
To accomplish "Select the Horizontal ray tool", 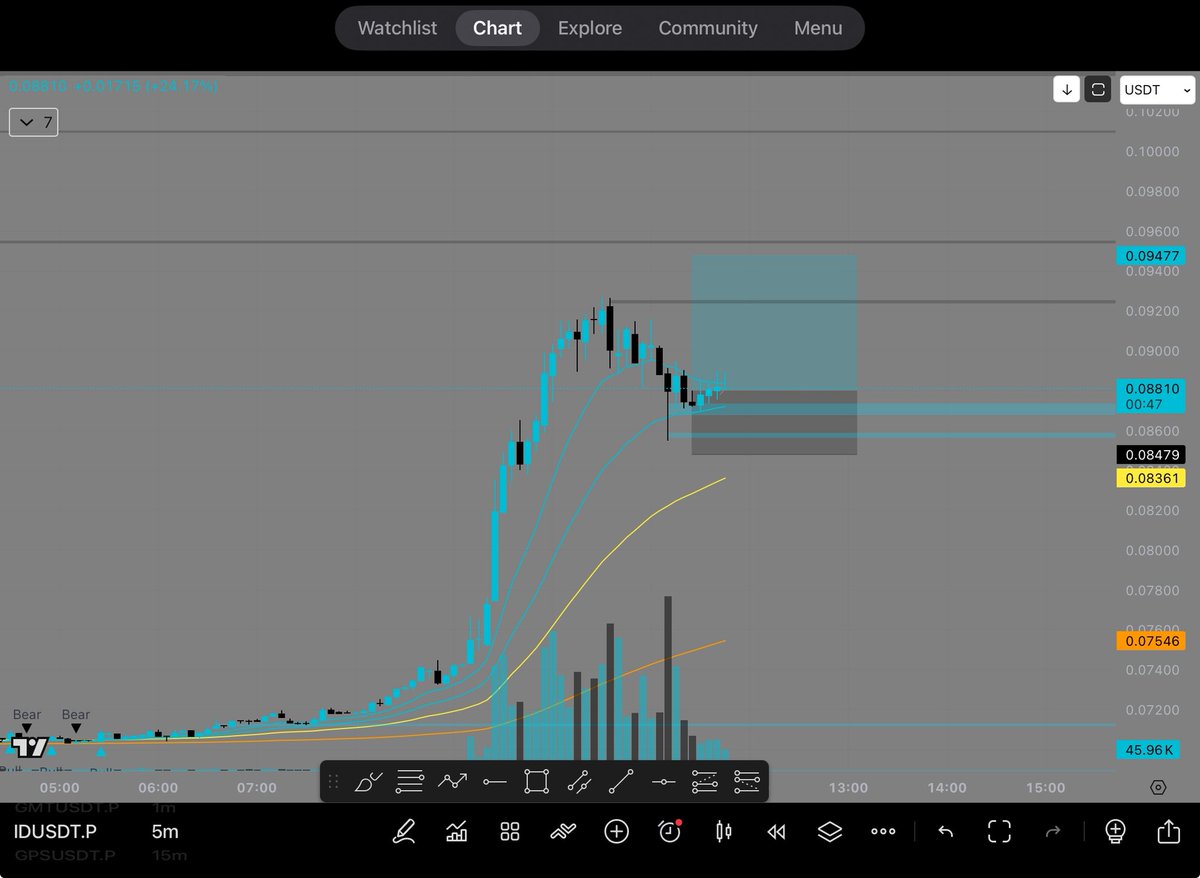I will coord(494,781).
